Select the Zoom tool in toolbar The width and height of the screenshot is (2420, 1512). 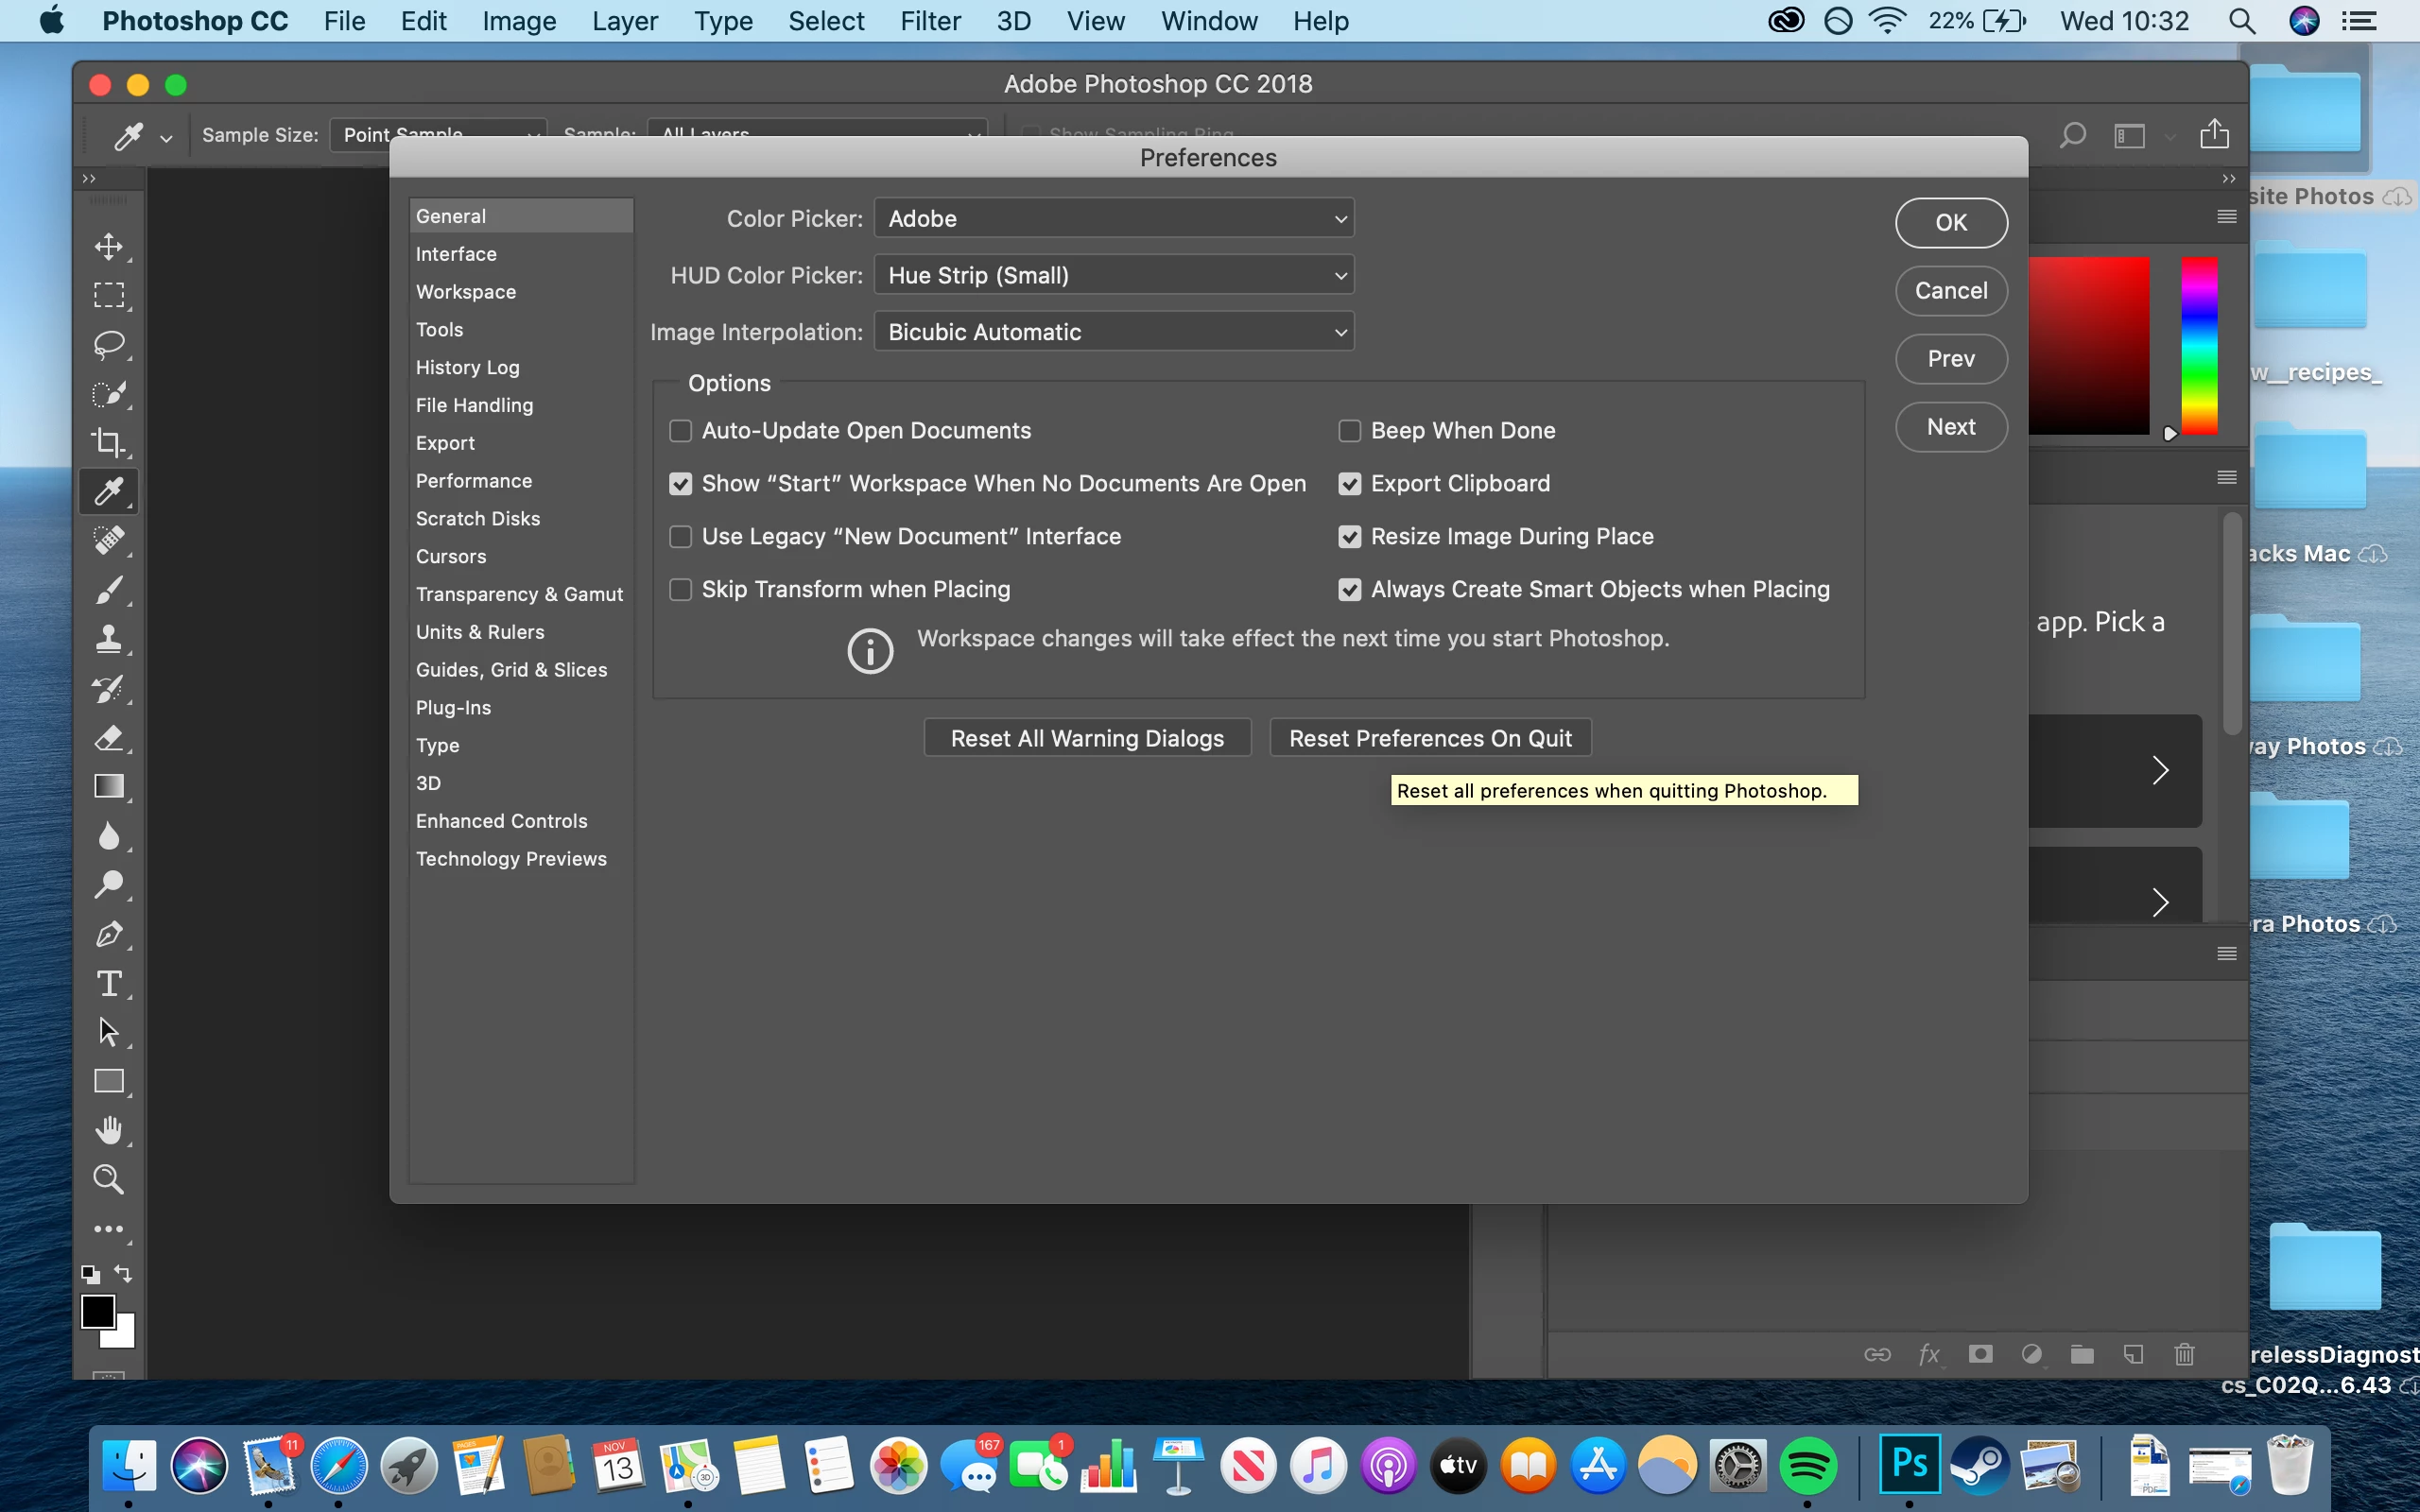[x=108, y=1179]
